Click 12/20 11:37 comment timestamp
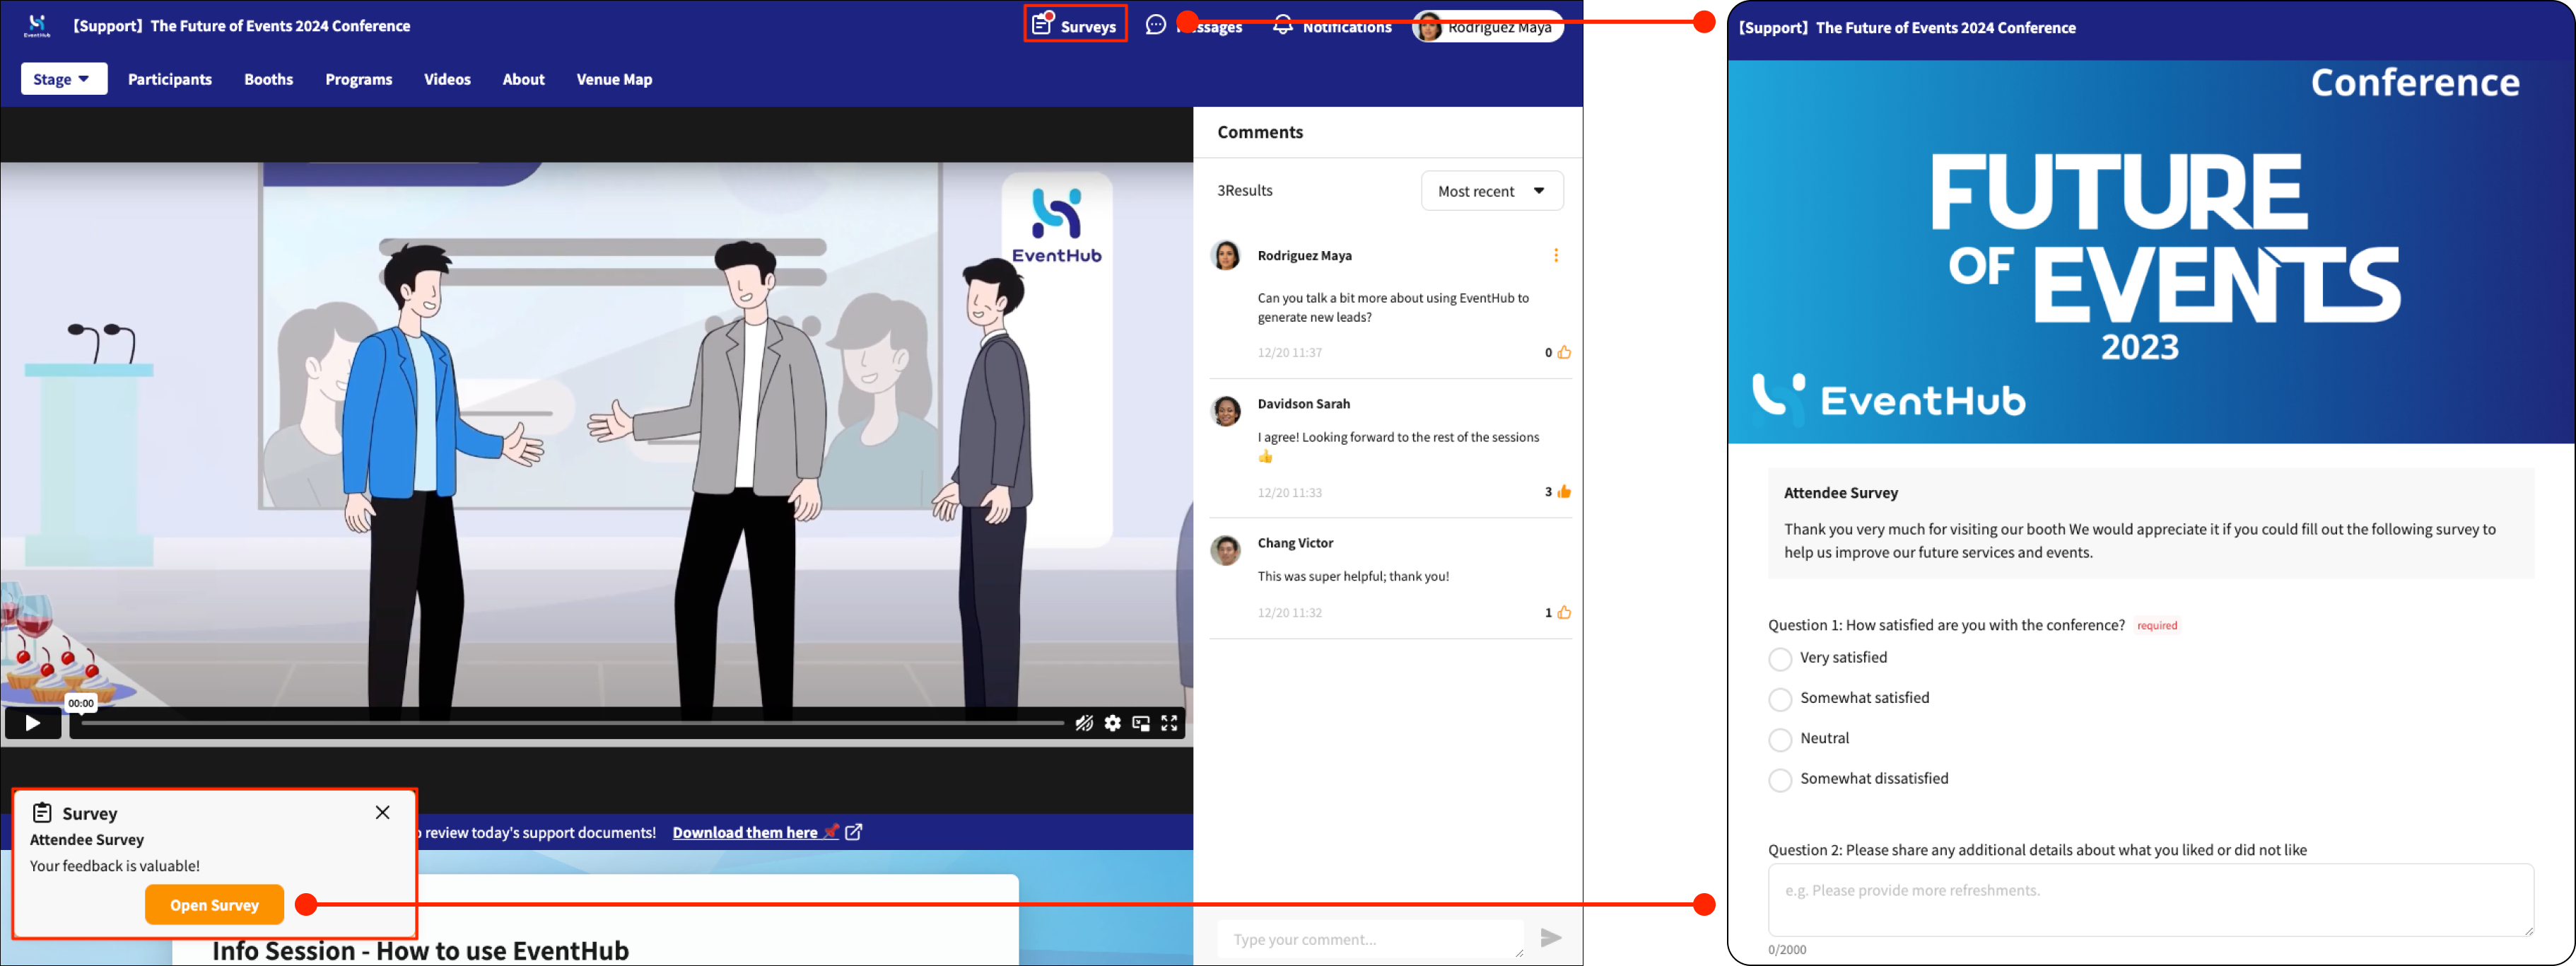The image size is (2576, 966). [x=1289, y=352]
